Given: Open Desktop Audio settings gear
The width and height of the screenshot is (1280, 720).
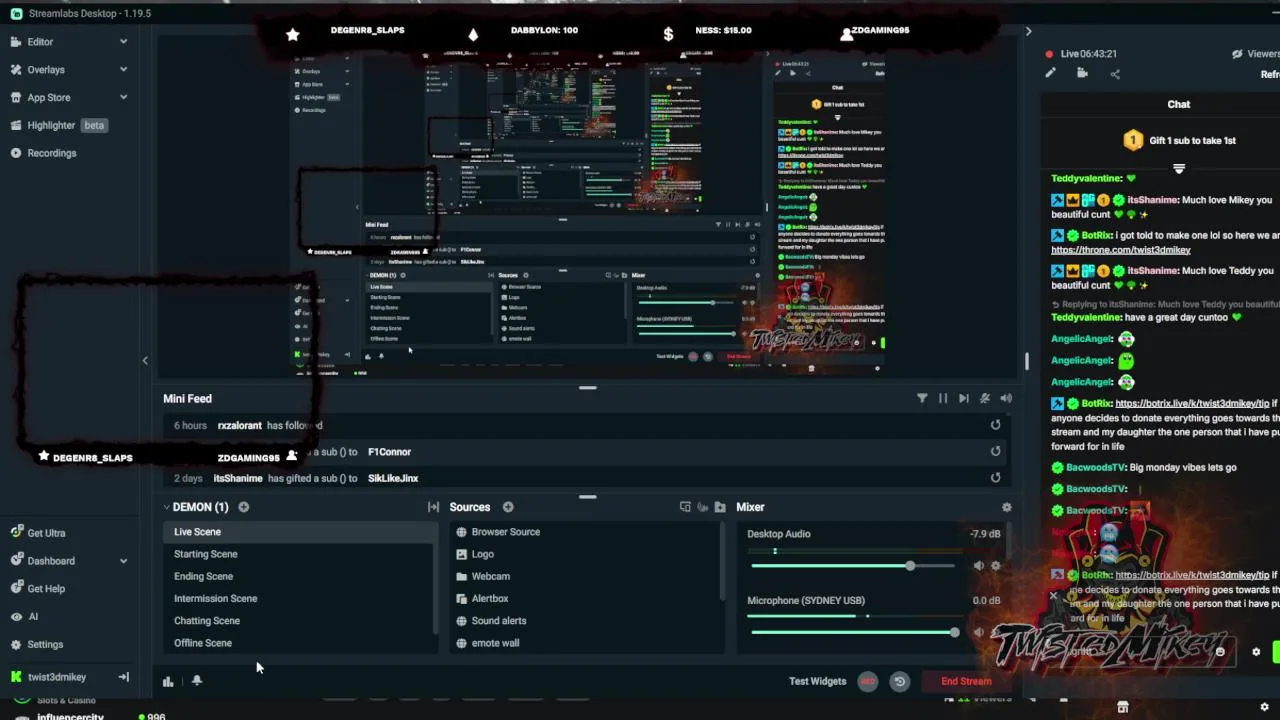Looking at the screenshot, I should 995,566.
